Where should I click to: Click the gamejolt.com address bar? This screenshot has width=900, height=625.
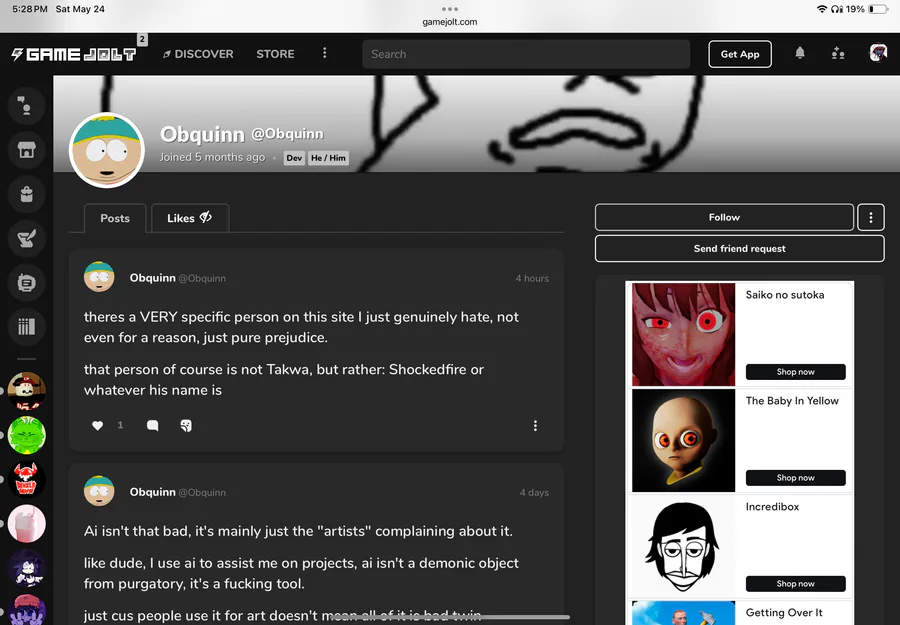tap(449, 22)
